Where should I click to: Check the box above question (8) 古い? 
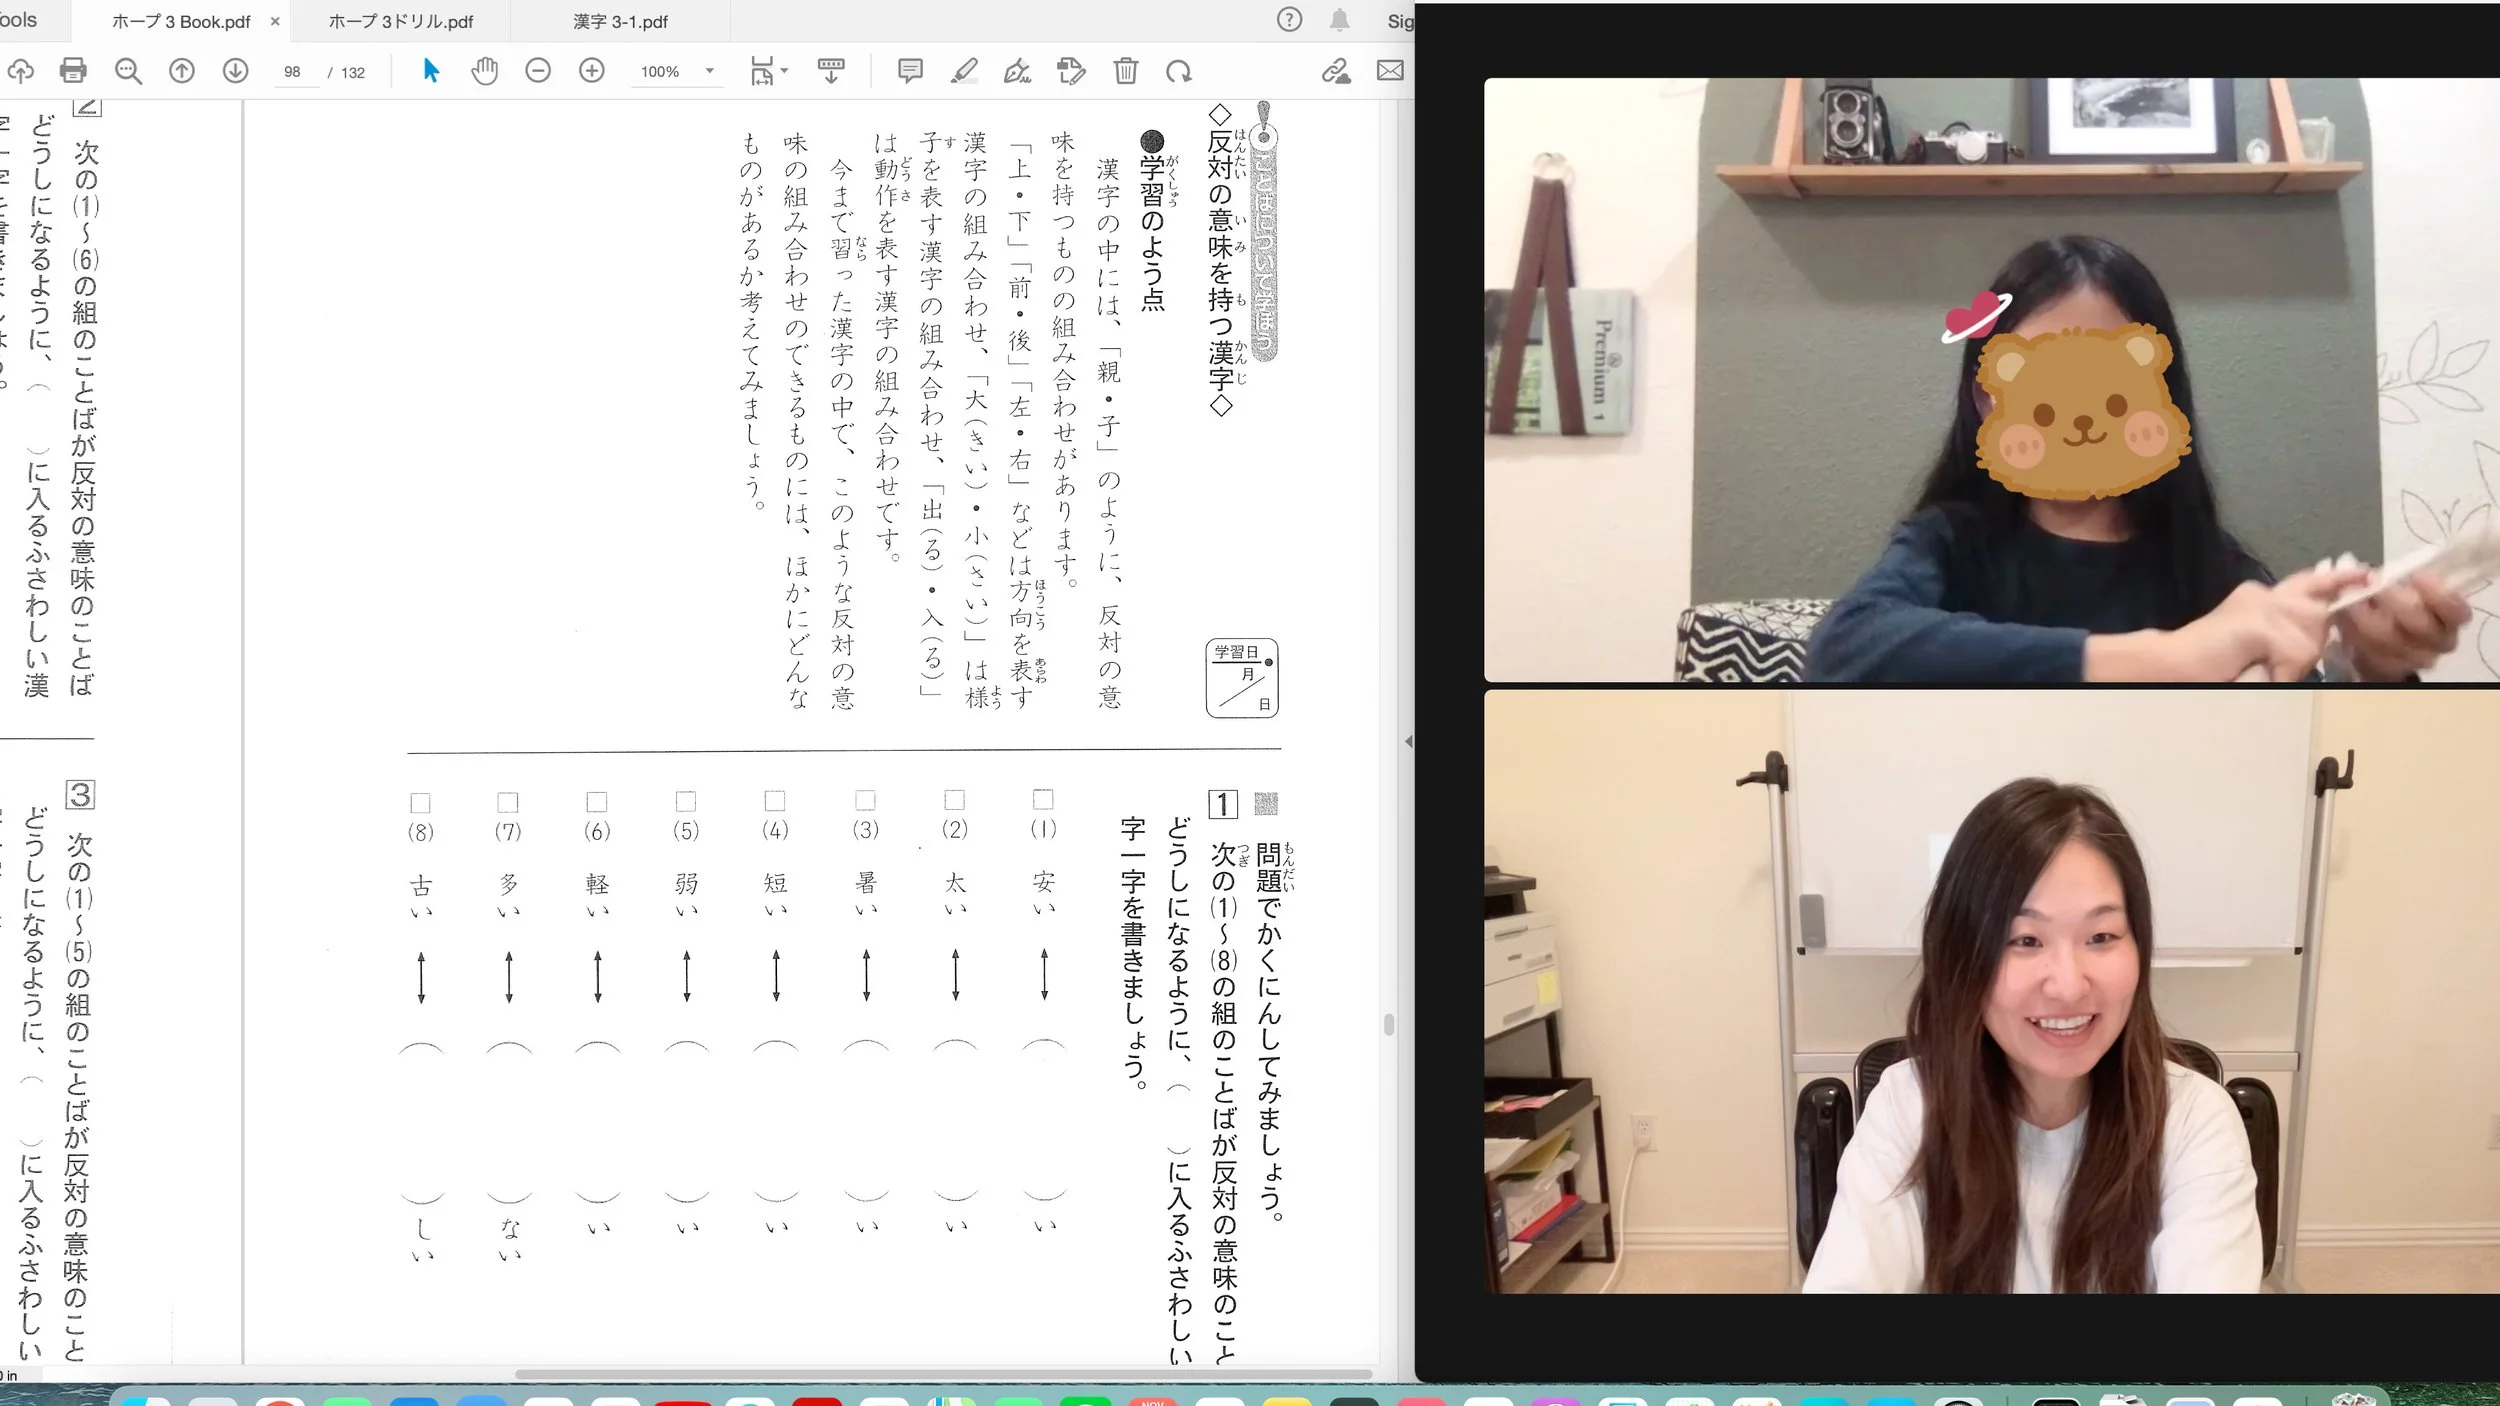421,803
